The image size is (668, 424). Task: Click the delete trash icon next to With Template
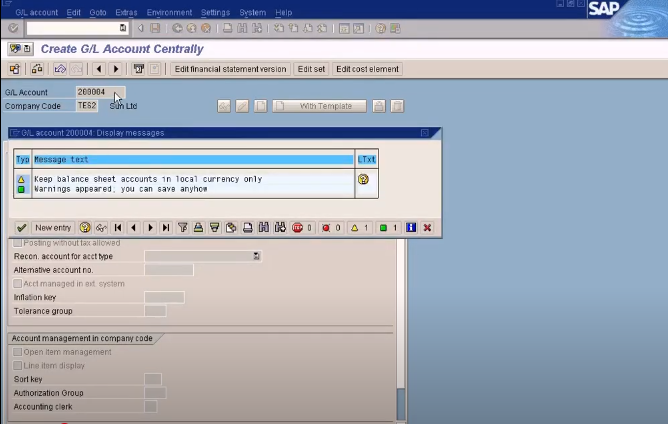pyautogui.click(x=397, y=106)
